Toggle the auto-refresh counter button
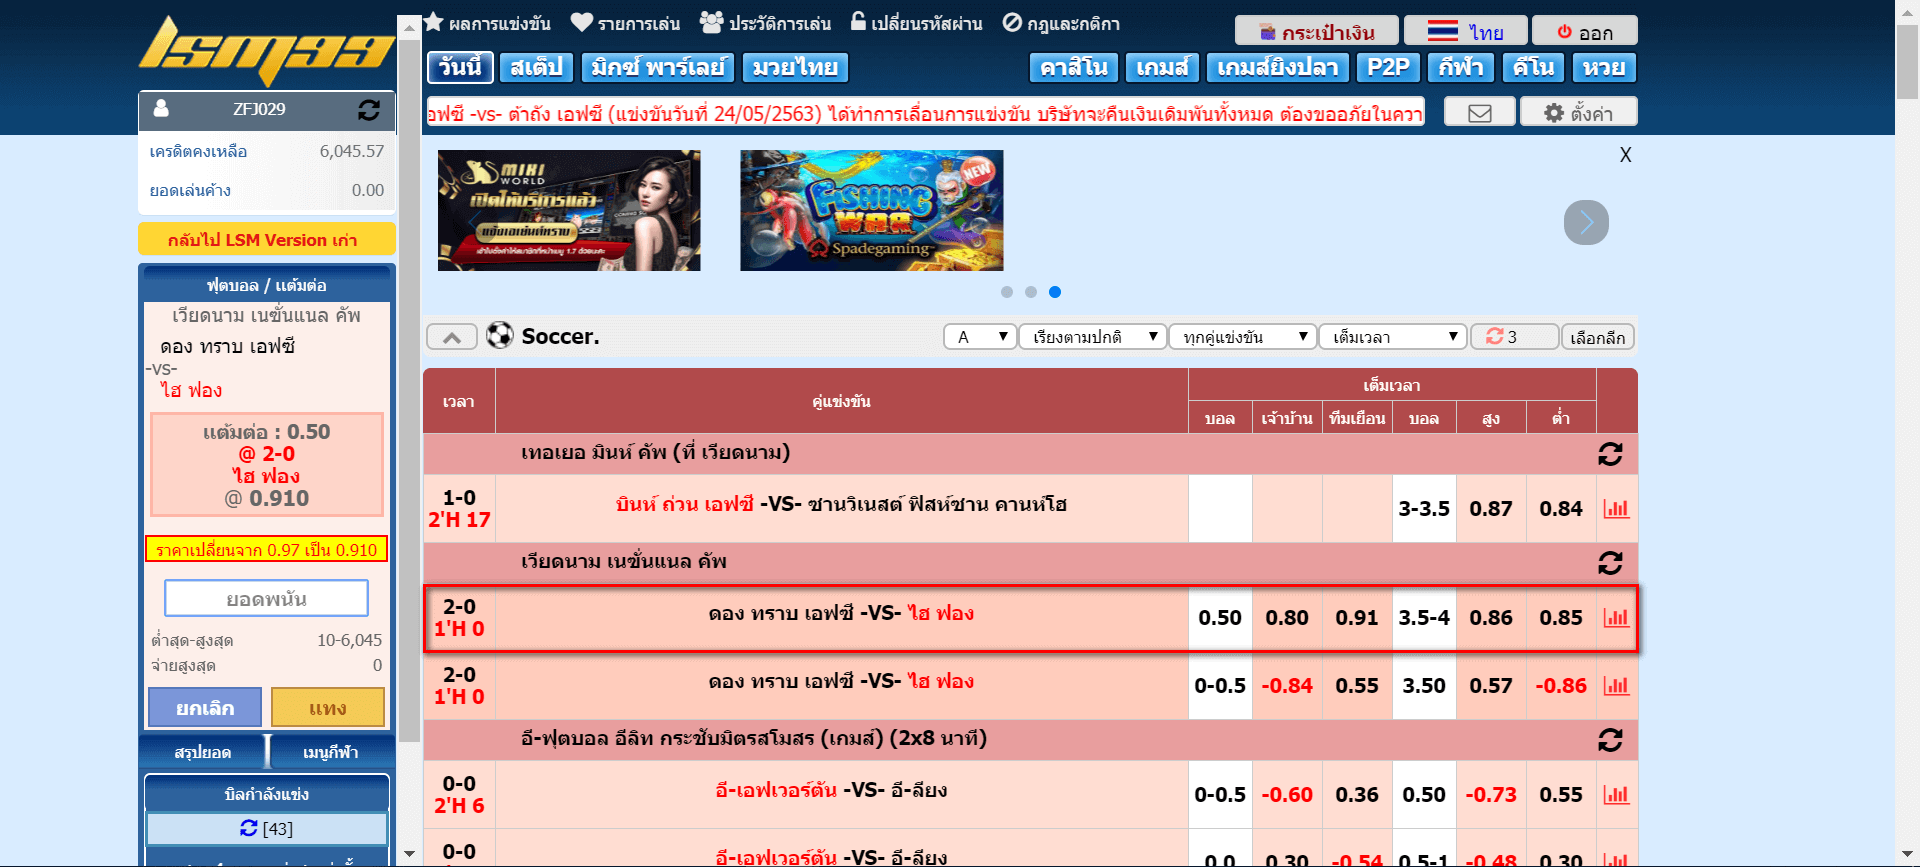The width and height of the screenshot is (1920, 867). [1513, 337]
